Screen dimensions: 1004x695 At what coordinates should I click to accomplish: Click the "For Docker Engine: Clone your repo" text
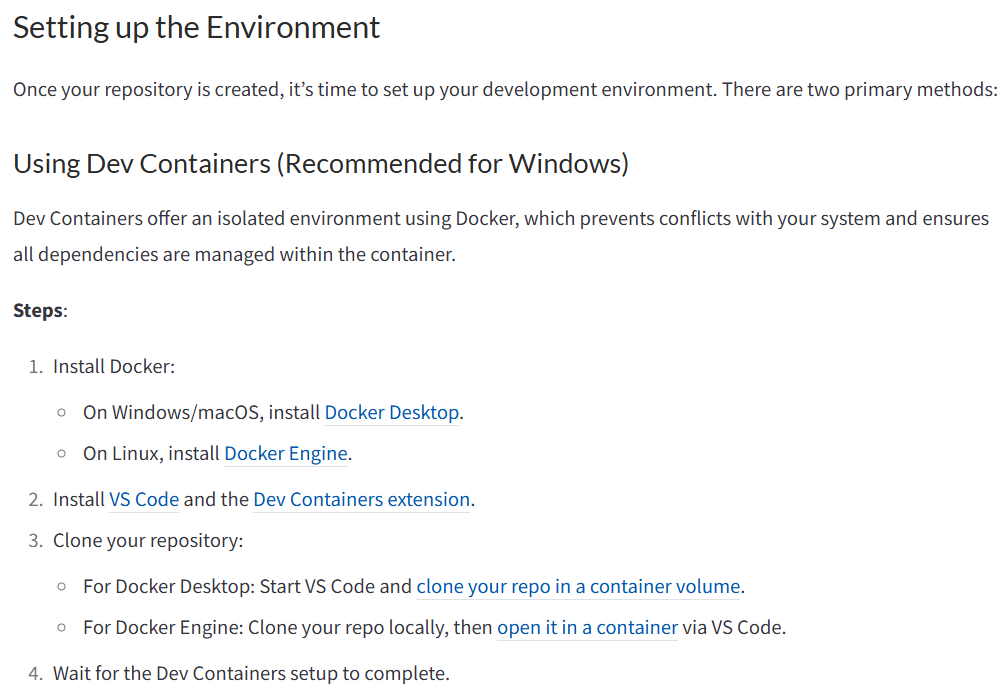(x=288, y=629)
